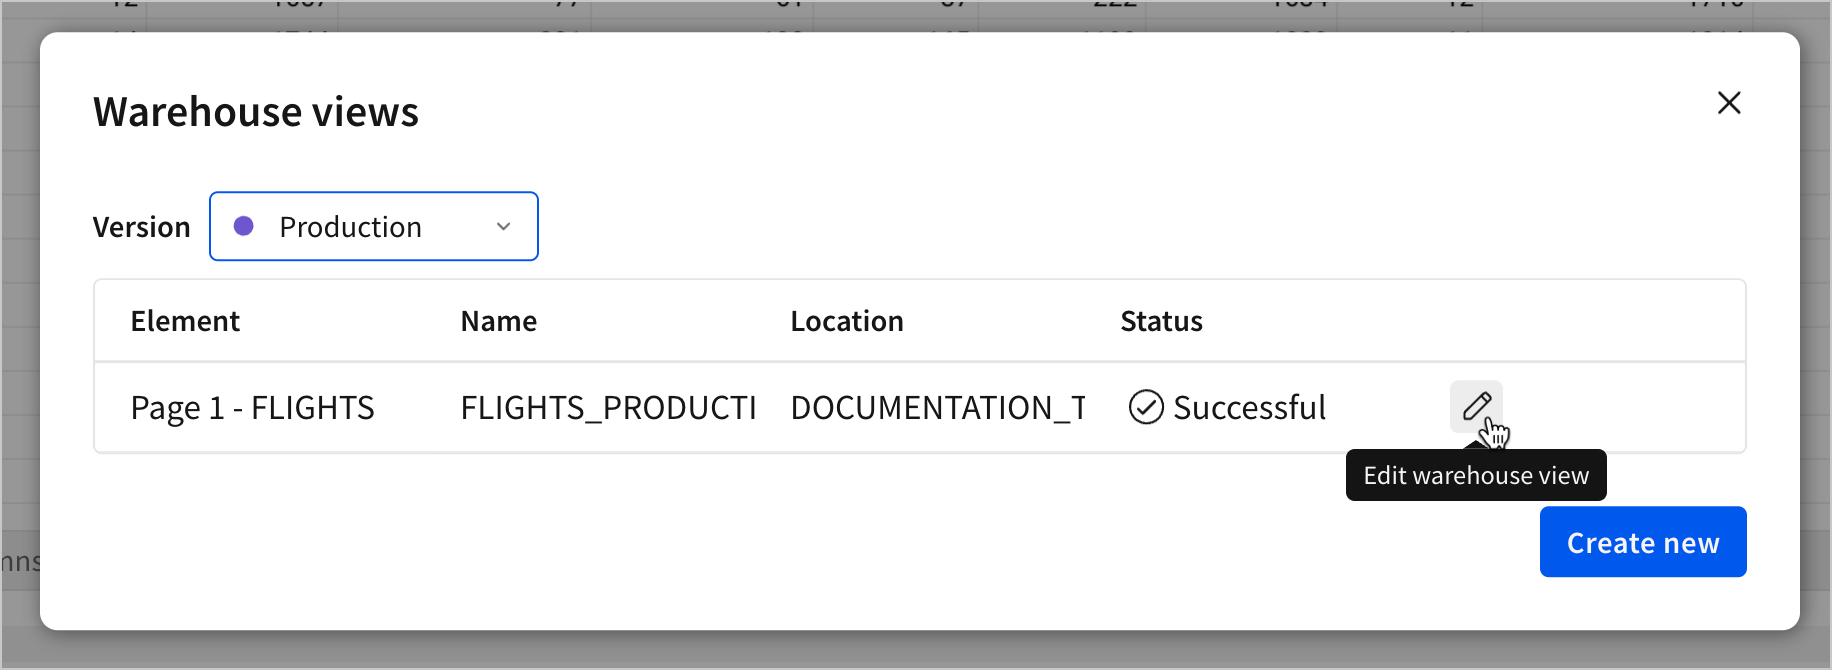
Task: Click the Status column header
Action: [1160, 320]
